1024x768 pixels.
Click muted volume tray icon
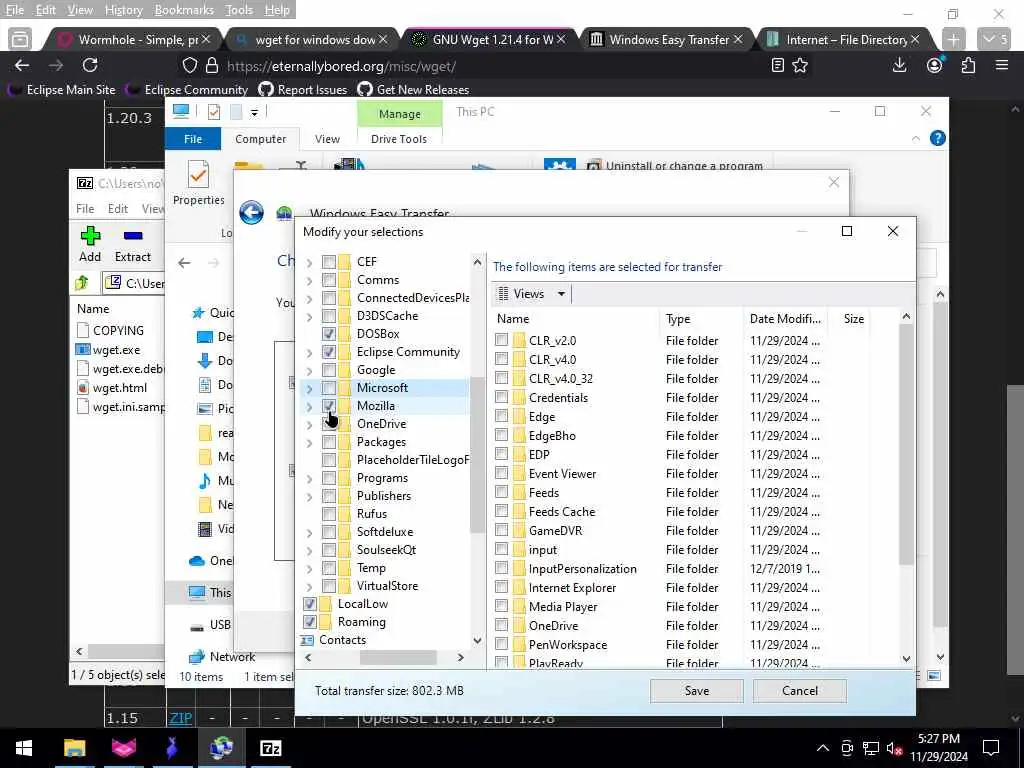[x=895, y=748]
